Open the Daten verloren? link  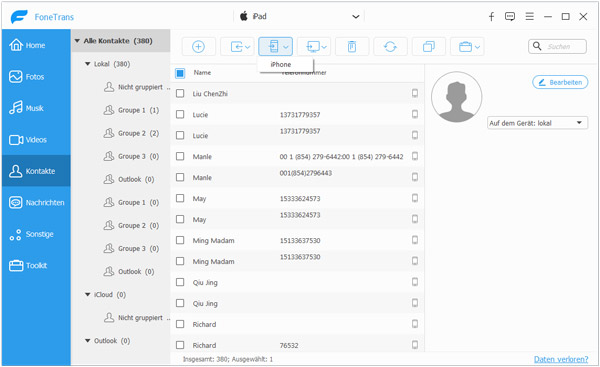561,359
